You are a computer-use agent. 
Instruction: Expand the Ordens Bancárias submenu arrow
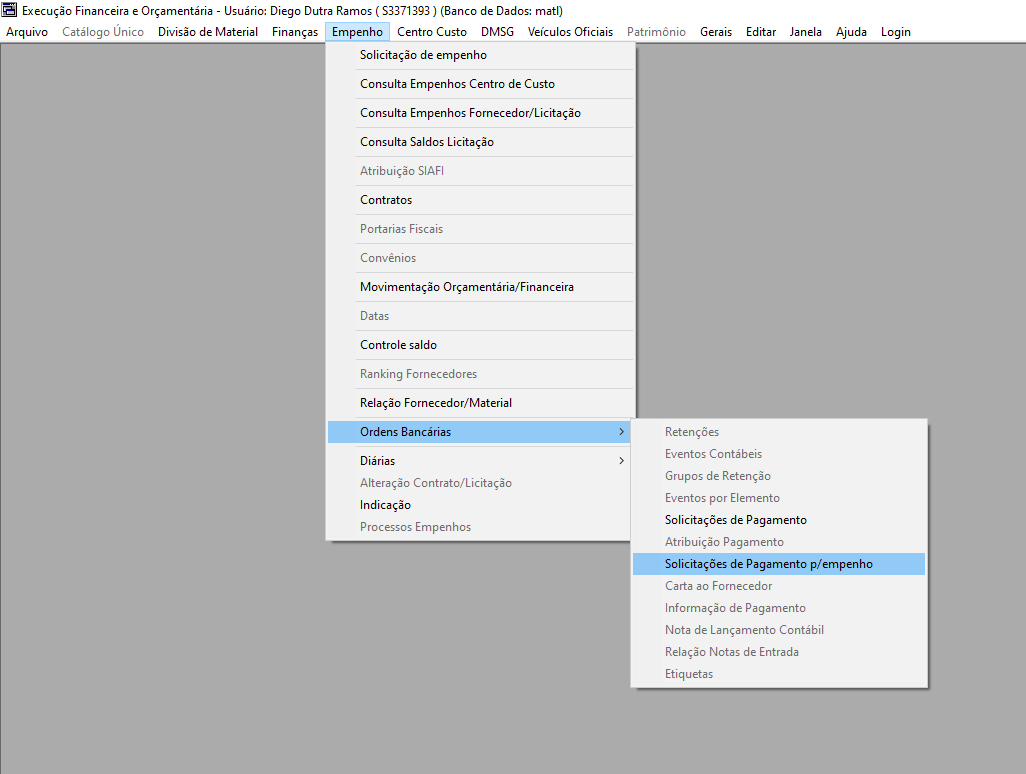pyautogui.click(x=621, y=432)
